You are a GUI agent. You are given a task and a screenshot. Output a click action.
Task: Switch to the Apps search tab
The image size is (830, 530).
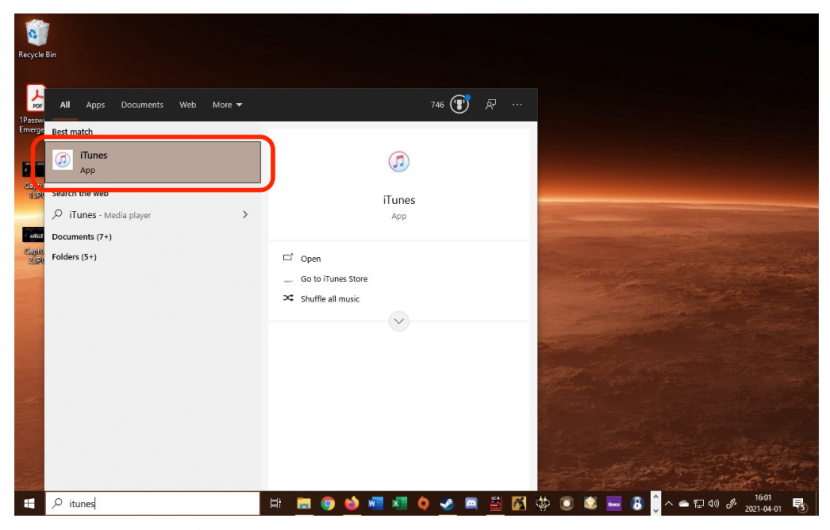point(95,105)
